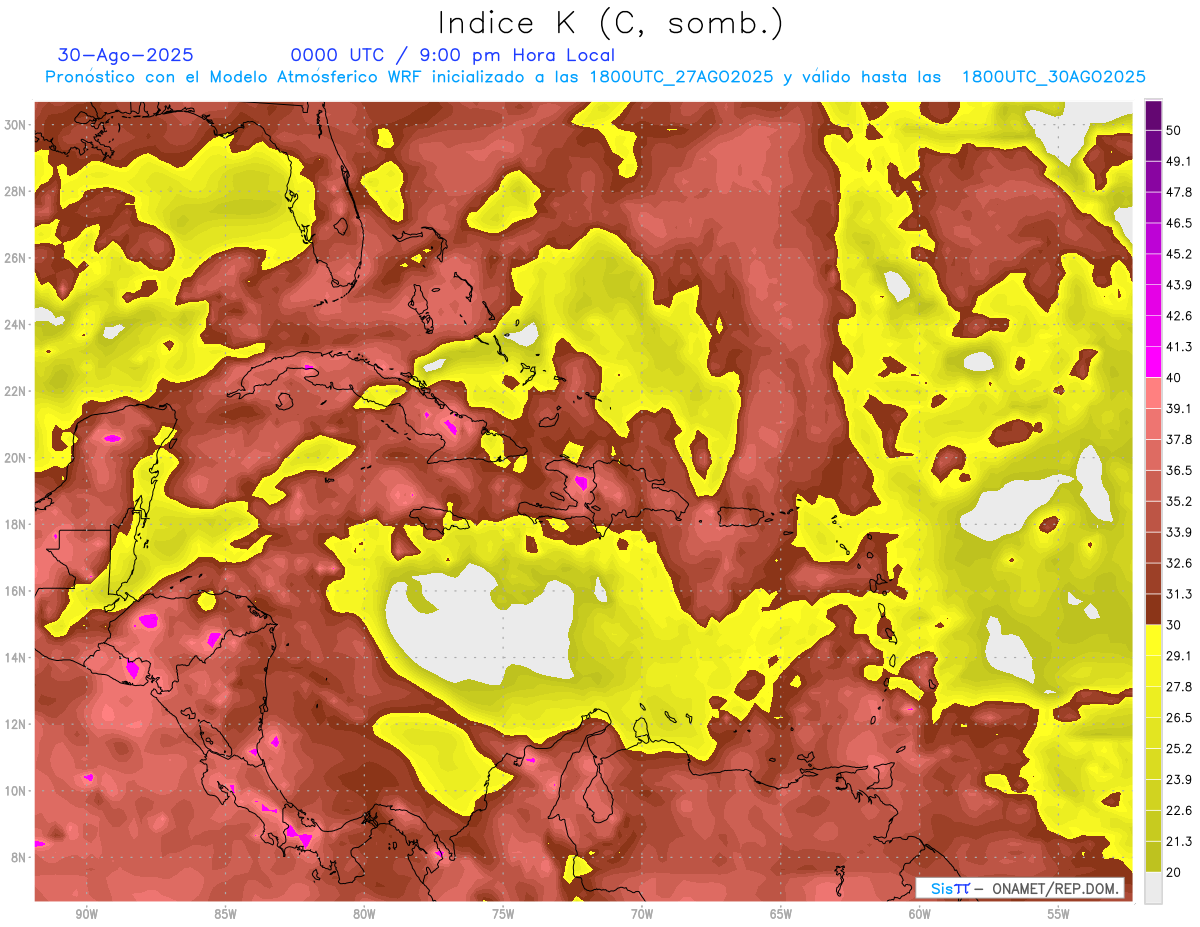1200x927 pixels.
Task: Click the colorbar value label 23.9
Action: (1179, 780)
